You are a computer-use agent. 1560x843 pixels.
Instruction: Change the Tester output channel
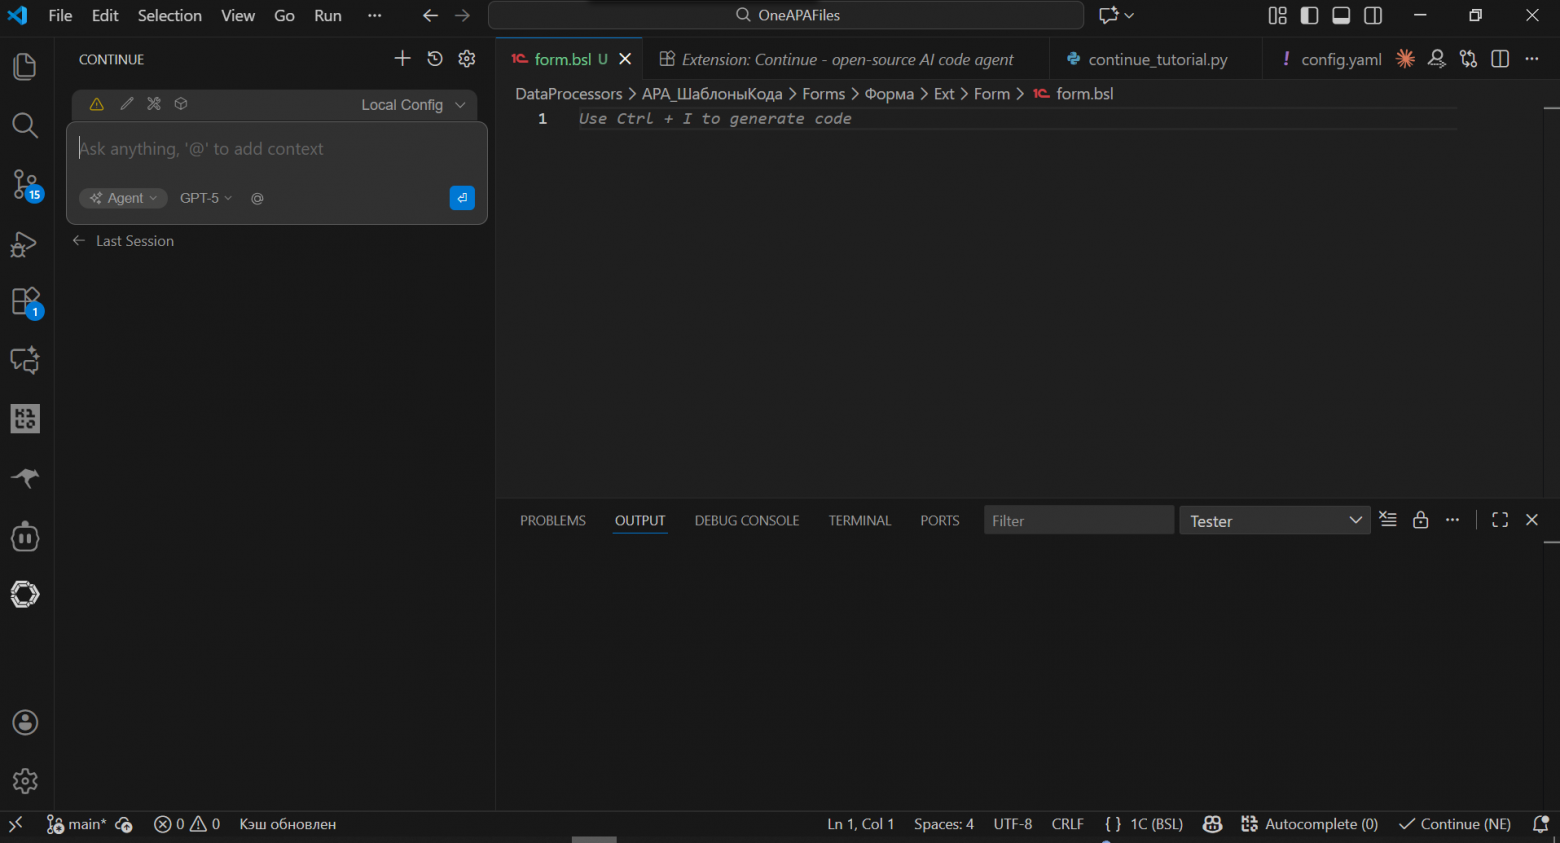1274,519
